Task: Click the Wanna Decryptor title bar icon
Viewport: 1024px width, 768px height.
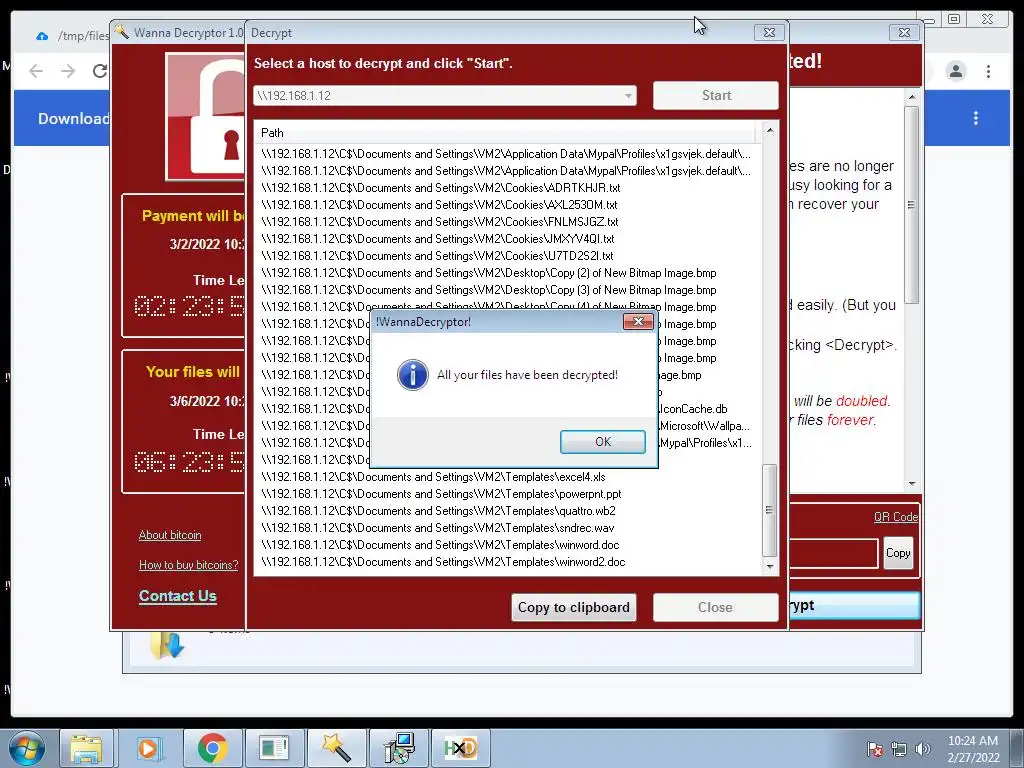Action: (121, 31)
